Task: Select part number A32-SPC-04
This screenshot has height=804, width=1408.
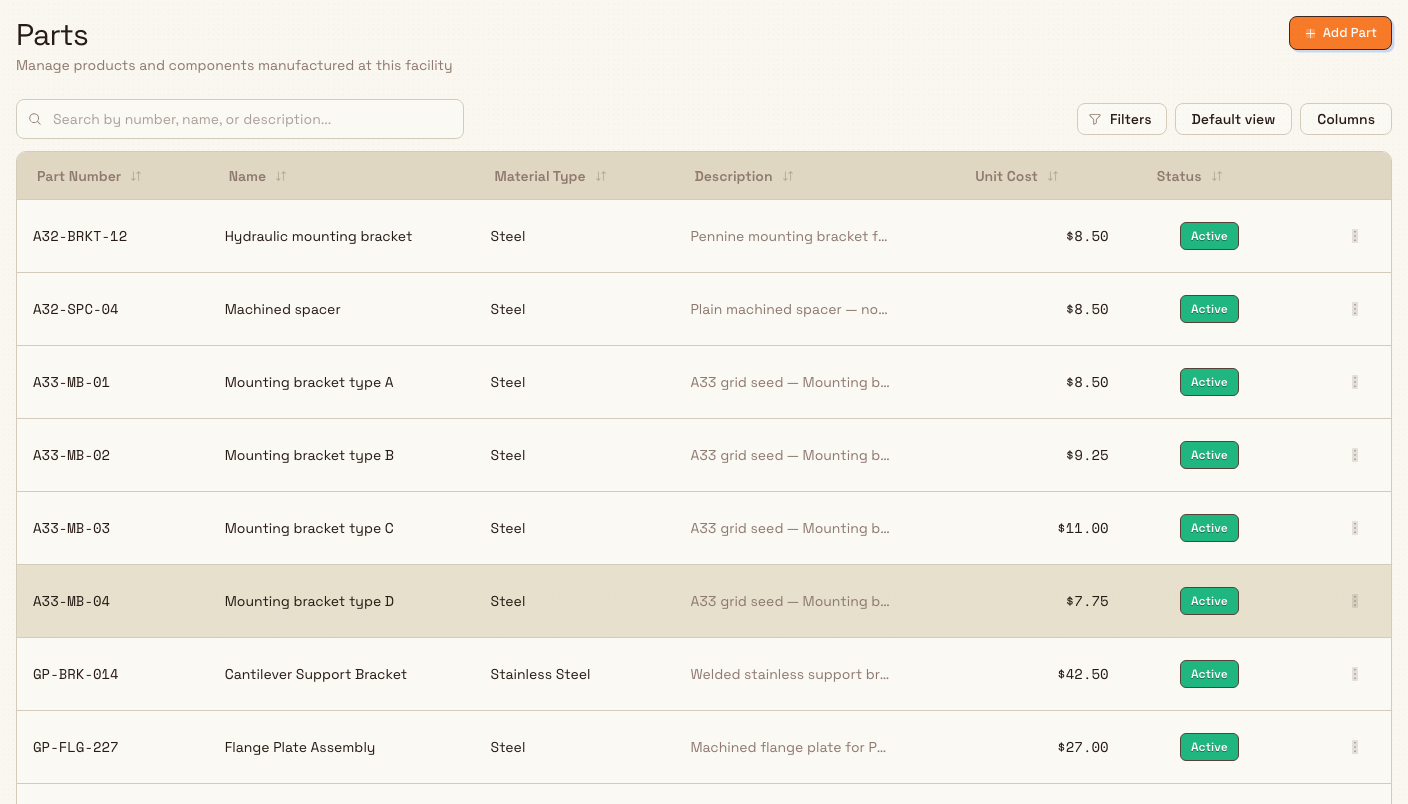Action: pyautogui.click(x=76, y=309)
